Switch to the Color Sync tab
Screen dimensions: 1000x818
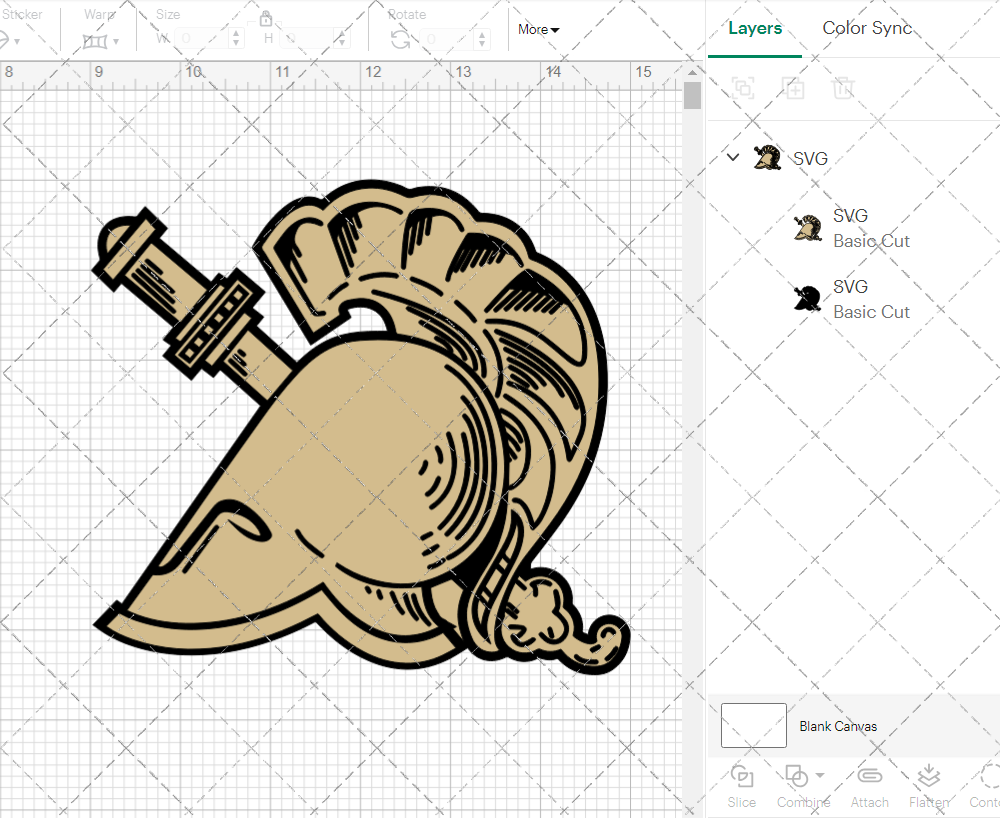(x=867, y=29)
